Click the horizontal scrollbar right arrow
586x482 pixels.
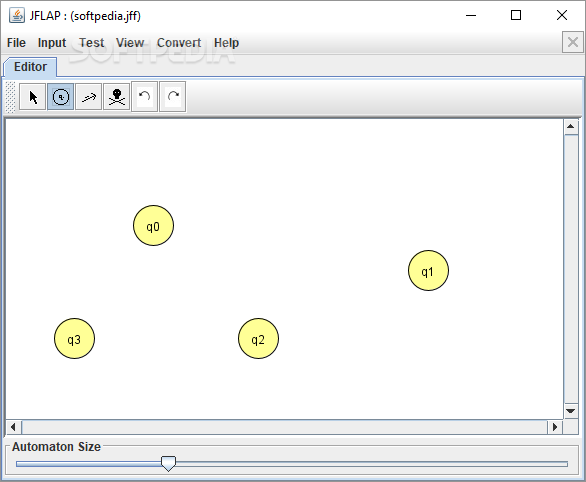point(555,427)
